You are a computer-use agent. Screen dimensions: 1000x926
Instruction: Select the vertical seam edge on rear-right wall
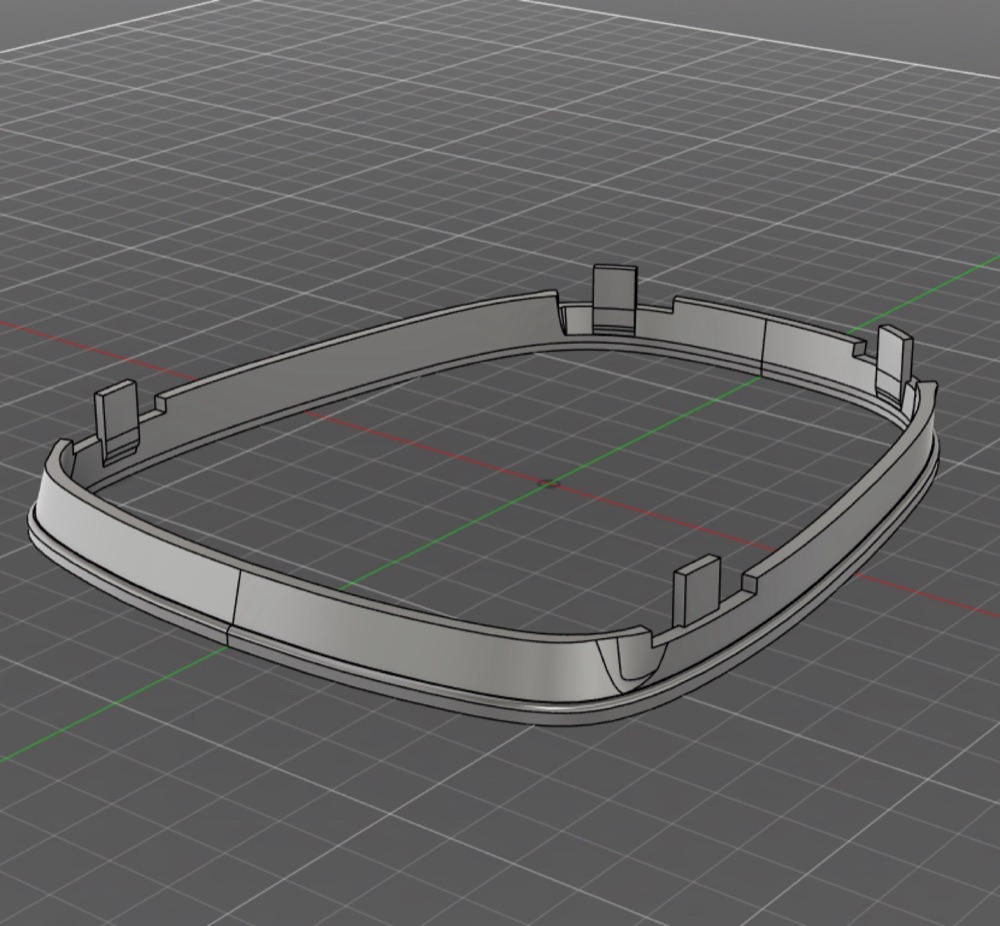coord(764,345)
